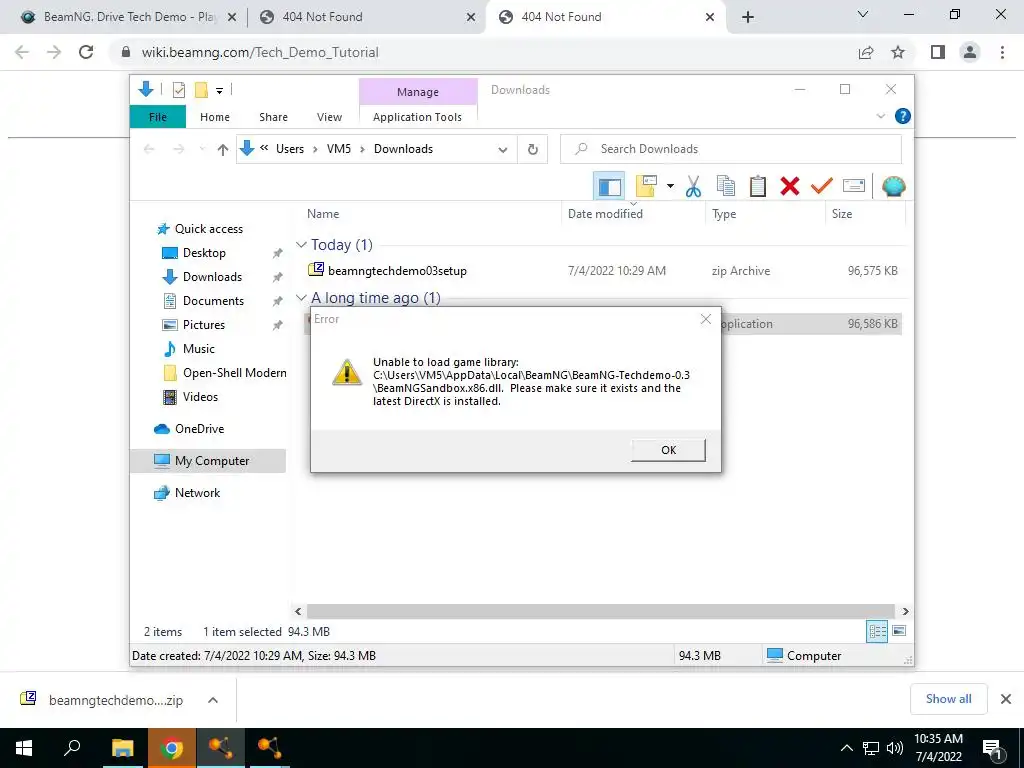Click the Chrome address bar URL
The width and height of the screenshot is (1024, 768).
point(260,52)
